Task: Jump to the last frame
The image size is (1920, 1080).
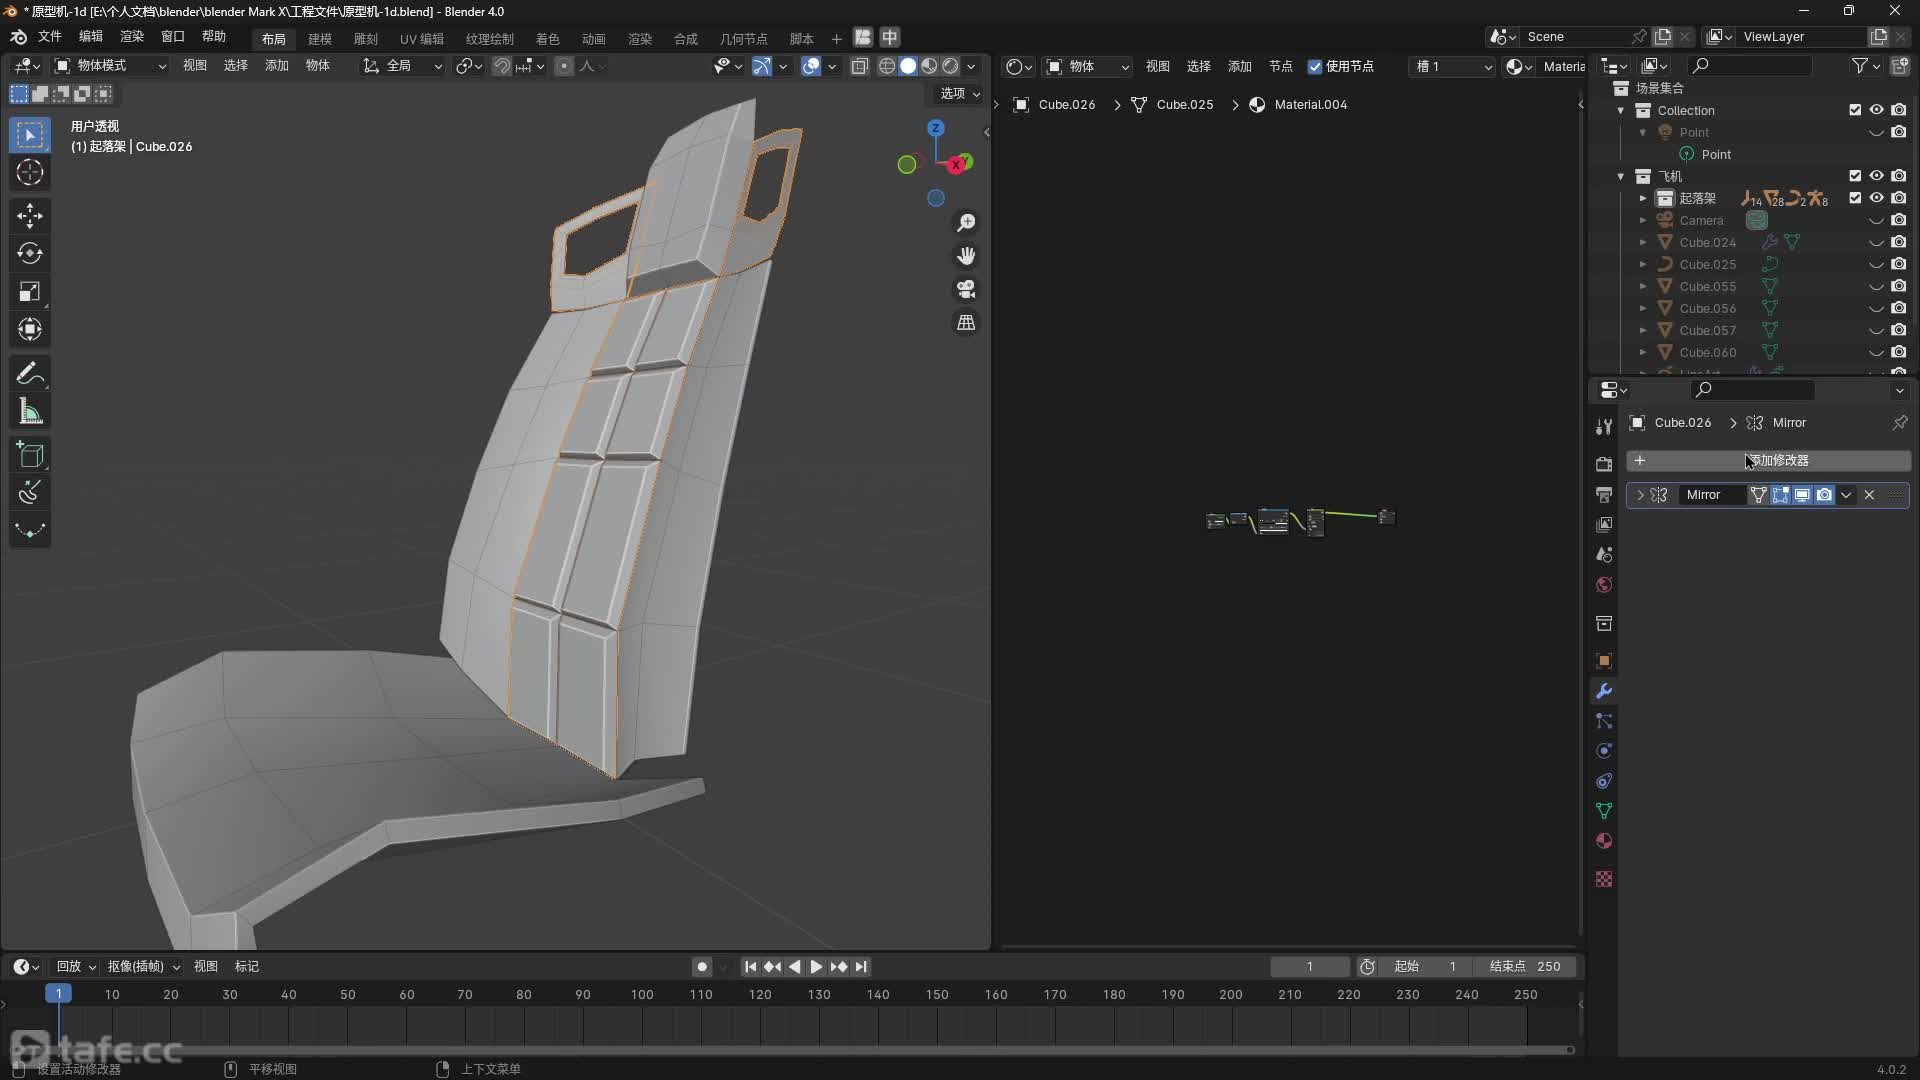Action: (x=861, y=966)
